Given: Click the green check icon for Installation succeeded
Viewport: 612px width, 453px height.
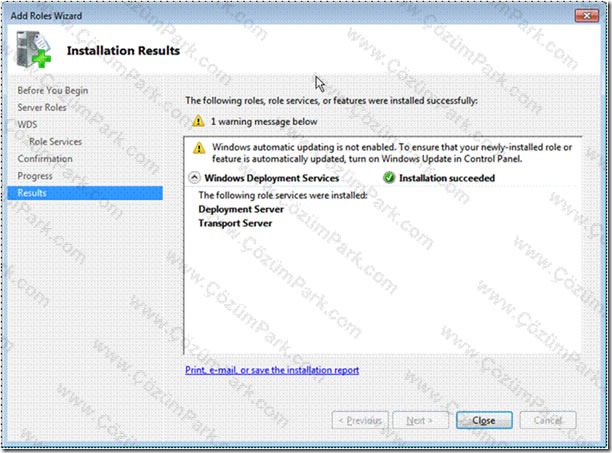Looking at the screenshot, I should coord(389,178).
